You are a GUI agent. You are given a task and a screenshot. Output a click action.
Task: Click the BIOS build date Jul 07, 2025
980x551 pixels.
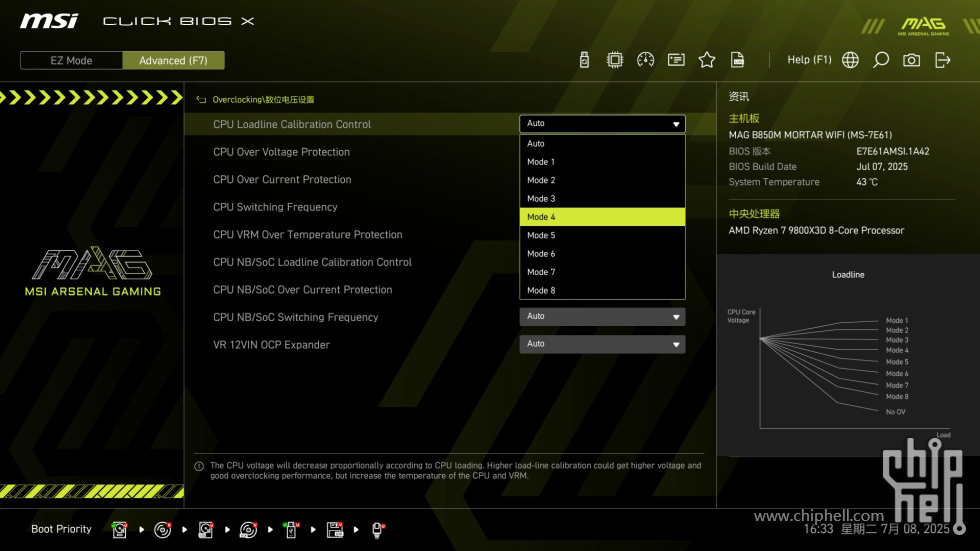[x=882, y=167]
